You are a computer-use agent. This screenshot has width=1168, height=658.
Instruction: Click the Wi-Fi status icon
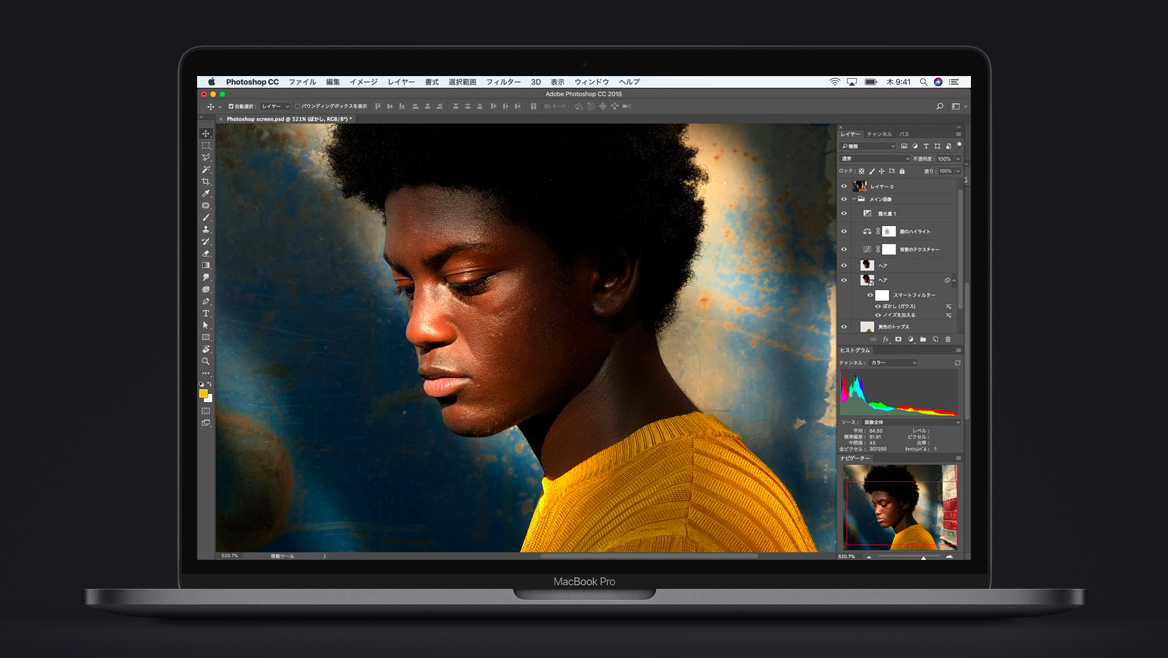tap(835, 82)
